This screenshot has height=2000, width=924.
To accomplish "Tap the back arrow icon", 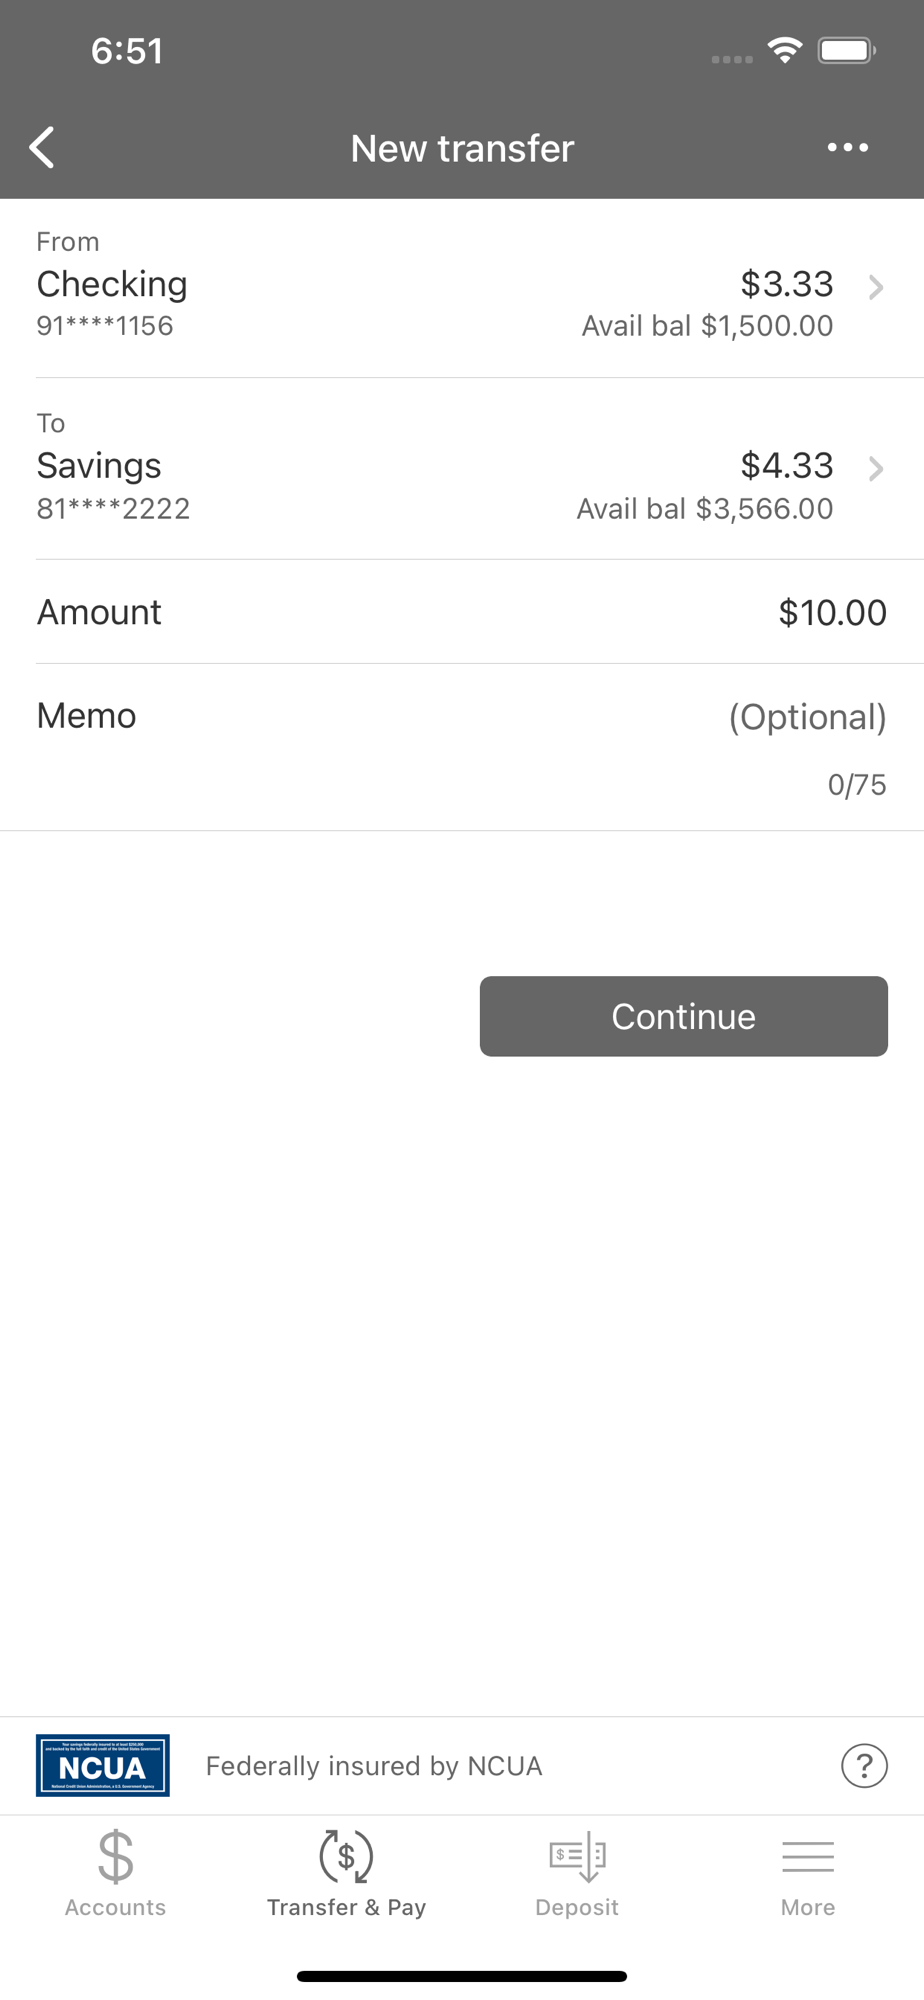I will coord(42,148).
